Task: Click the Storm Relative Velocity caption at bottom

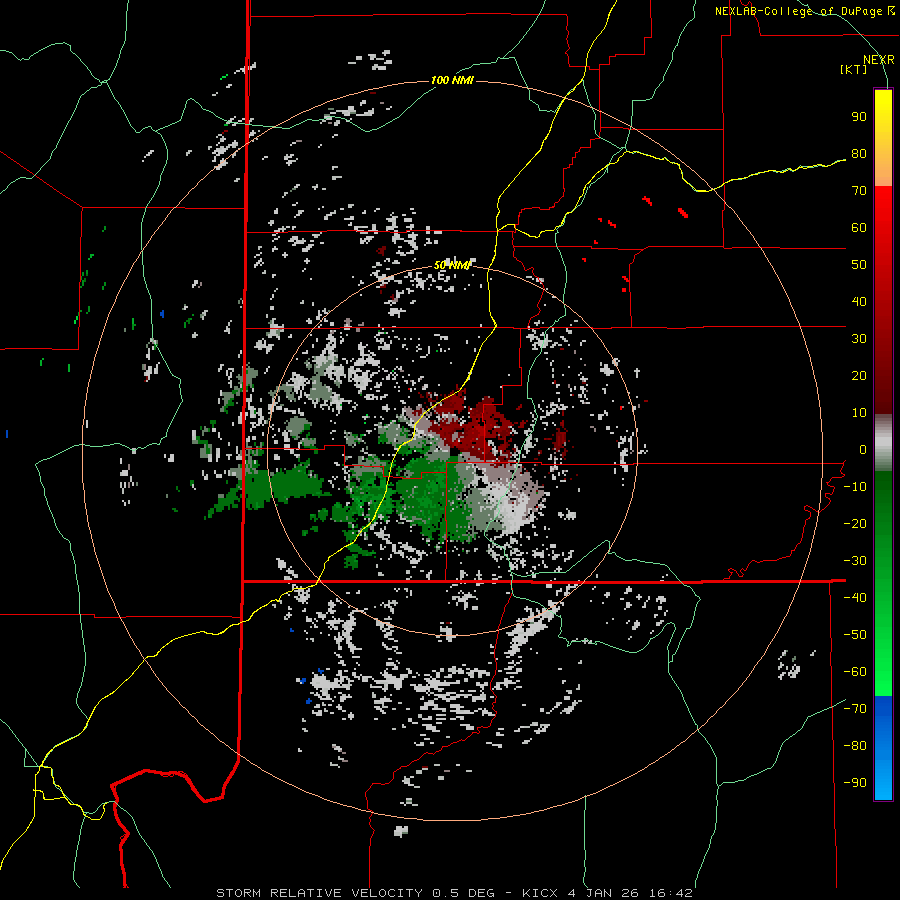Action: click(x=454, y=893)
